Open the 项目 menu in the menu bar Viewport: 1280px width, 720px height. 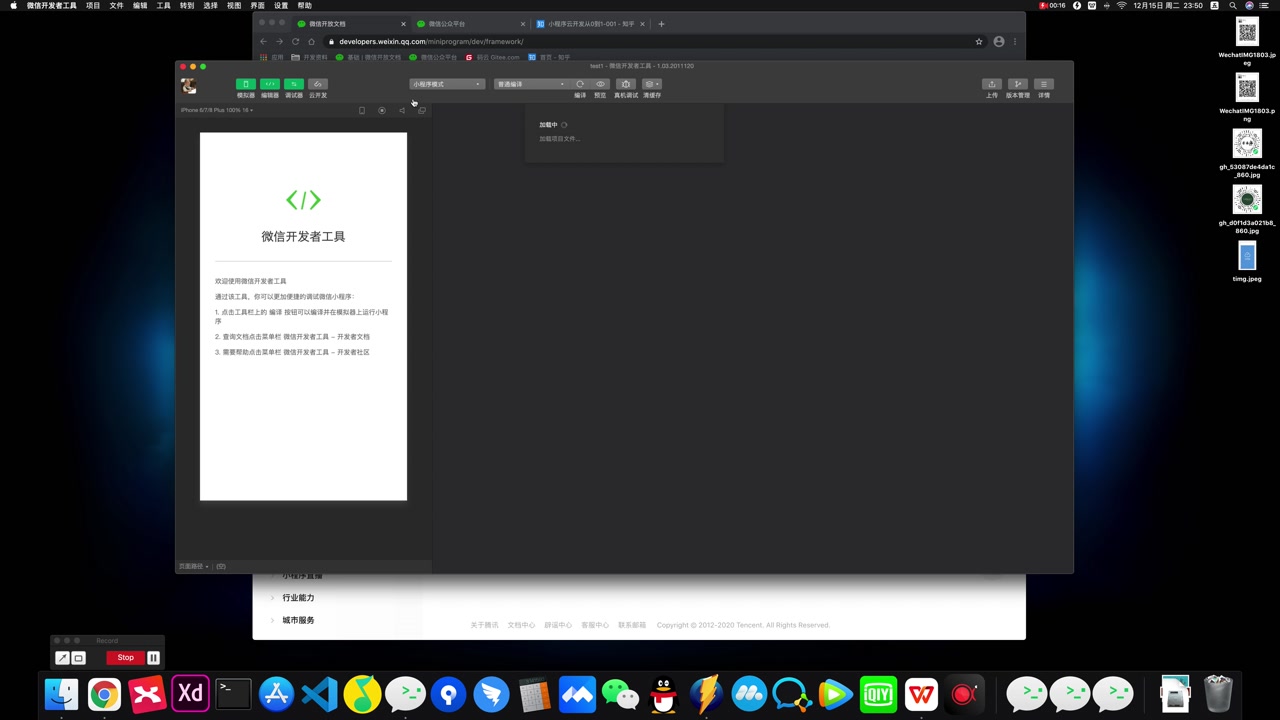(93, 6)
